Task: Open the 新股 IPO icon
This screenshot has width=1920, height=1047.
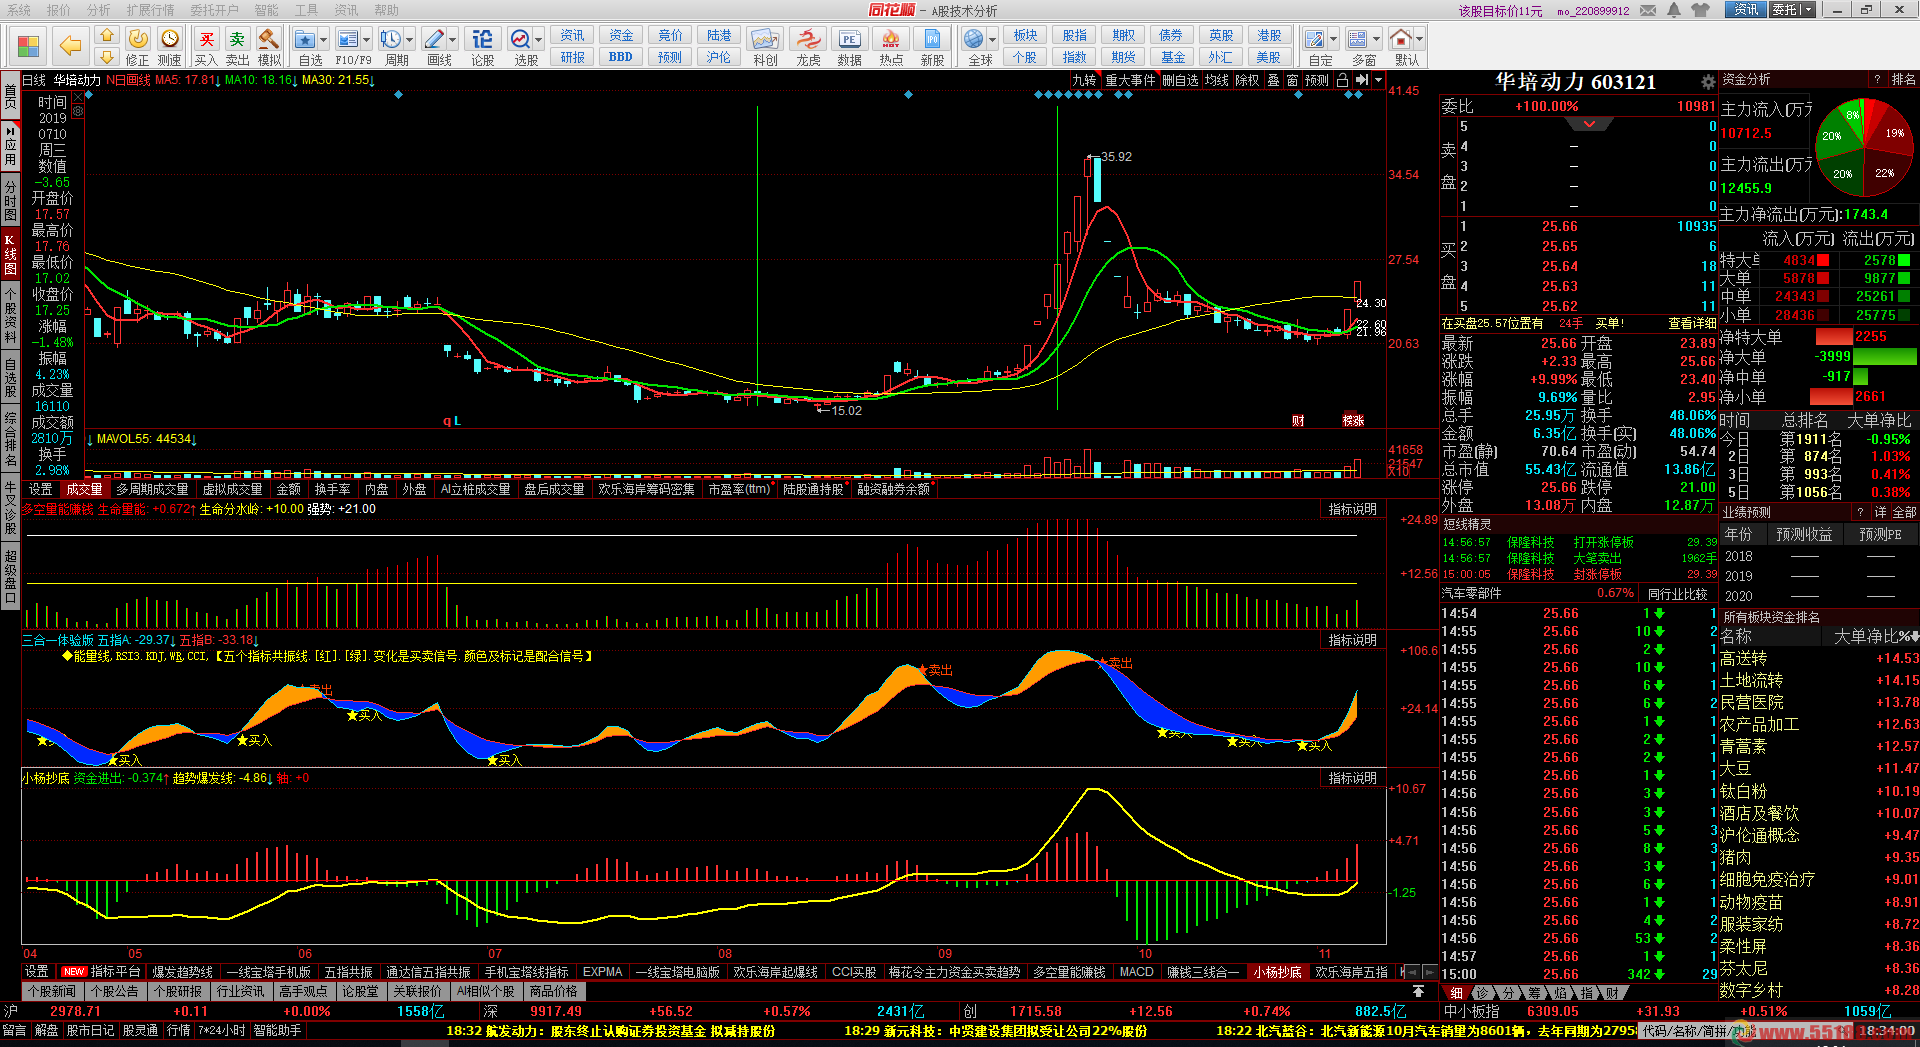Action: pos(932,45)
